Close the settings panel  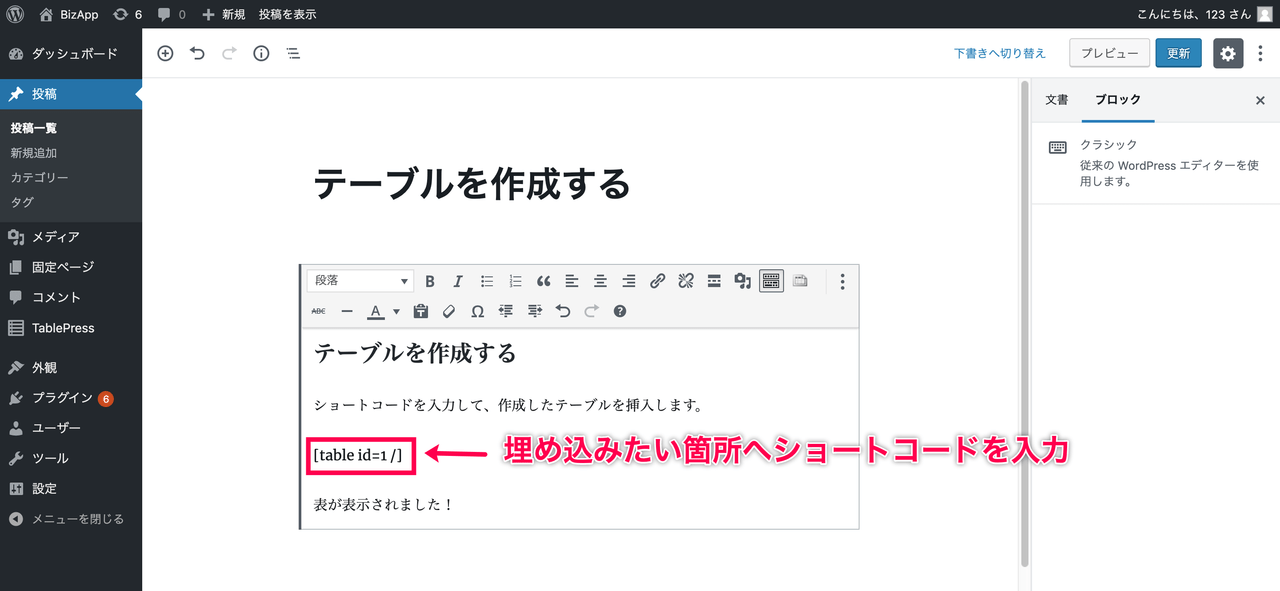(x=1260, y=101)
